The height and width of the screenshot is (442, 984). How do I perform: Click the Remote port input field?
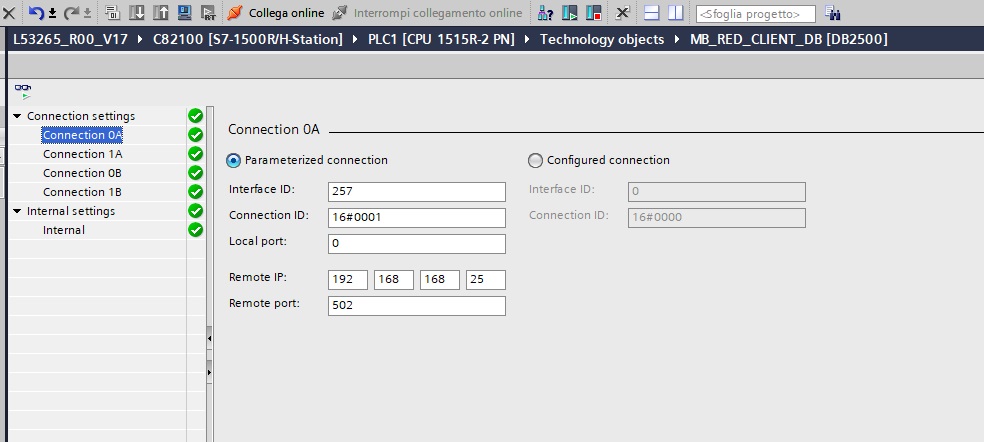pyautogui.click(x=416, y=306)
